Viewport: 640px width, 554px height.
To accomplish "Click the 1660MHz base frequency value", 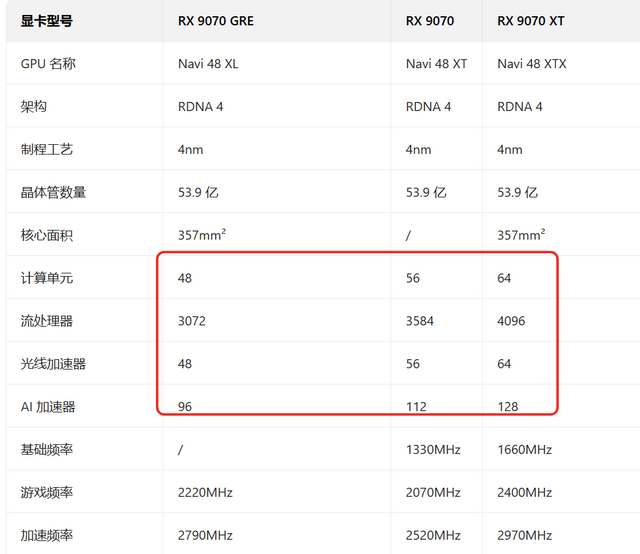I will 524,449.
